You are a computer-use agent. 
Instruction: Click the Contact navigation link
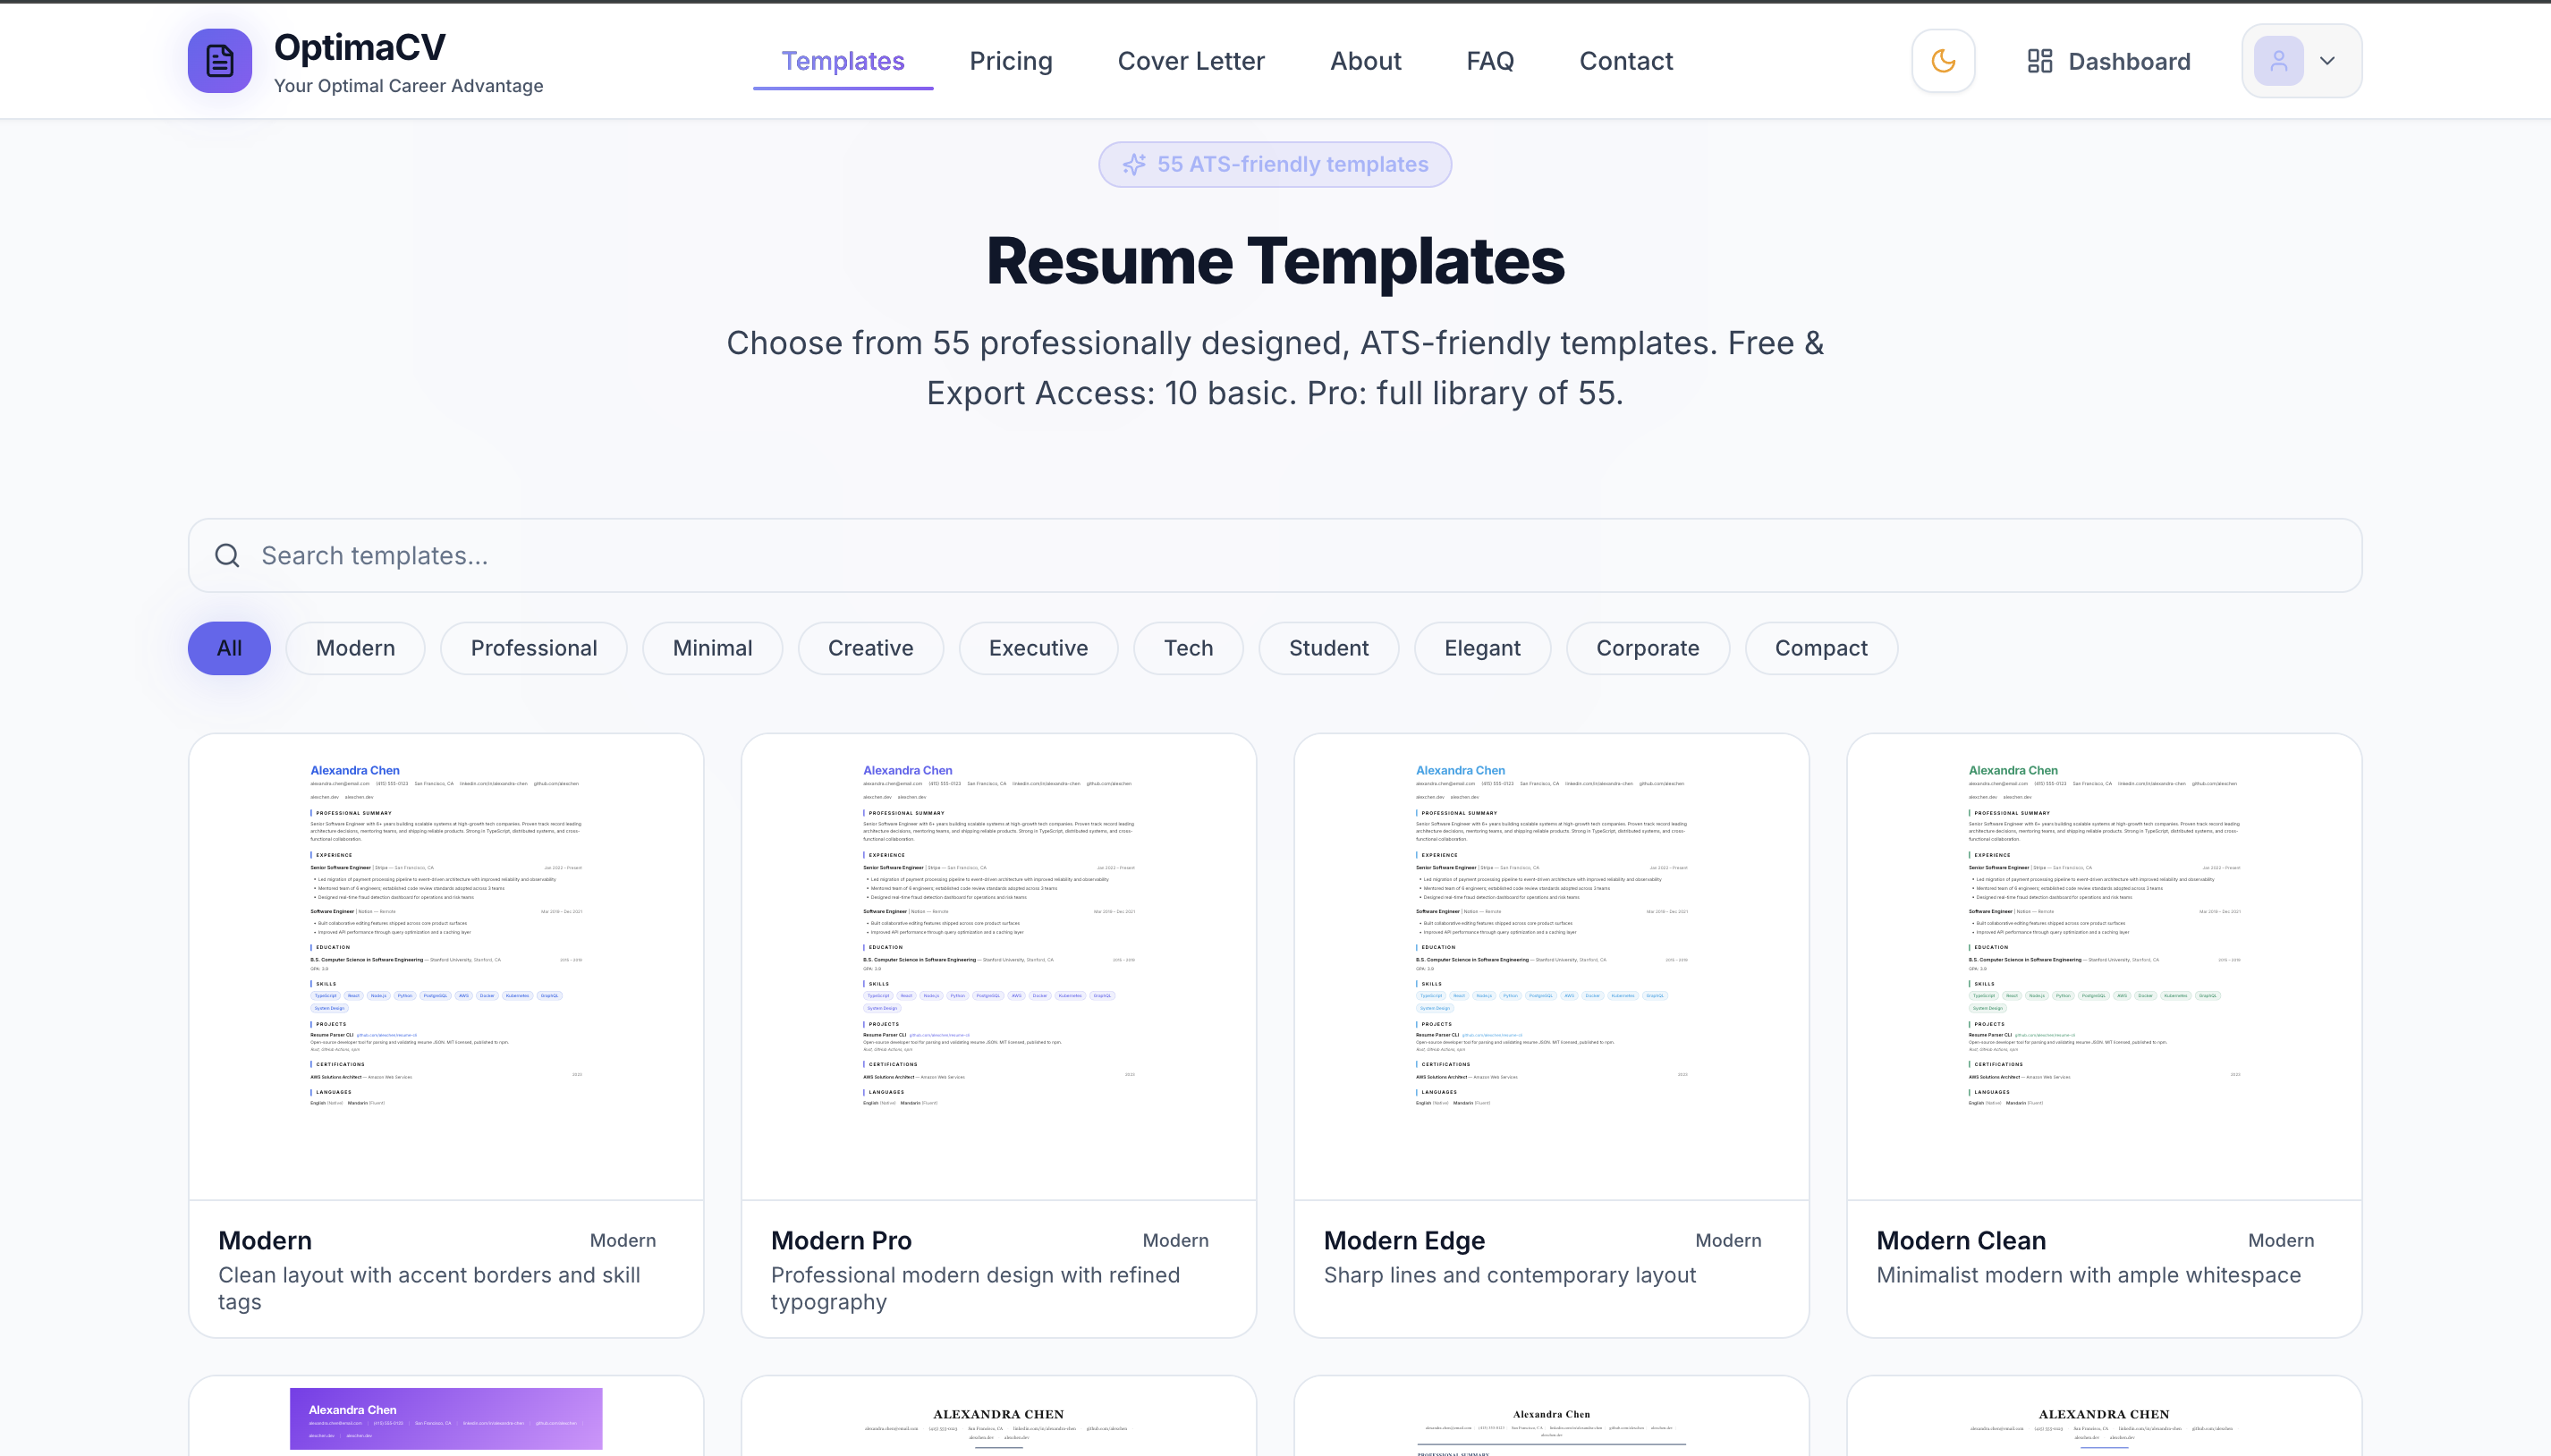1625,61
